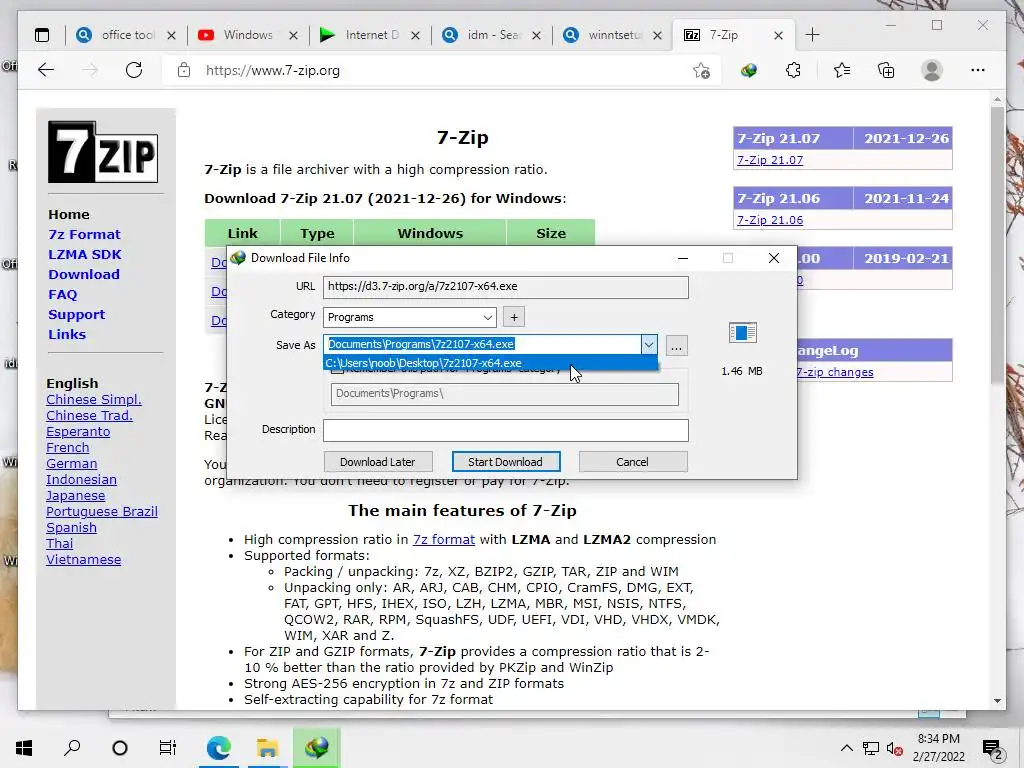The width and height of the screenshot is (1024, 768).
Task: Browse for save location with ellipsis button
Action: 677,346
